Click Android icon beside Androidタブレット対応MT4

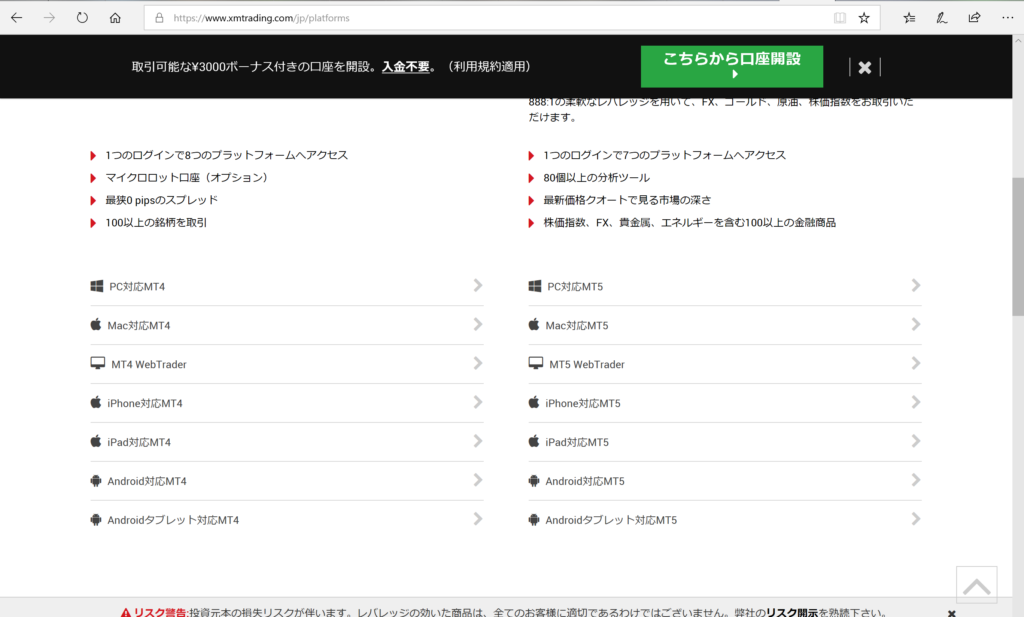(96, 520)
